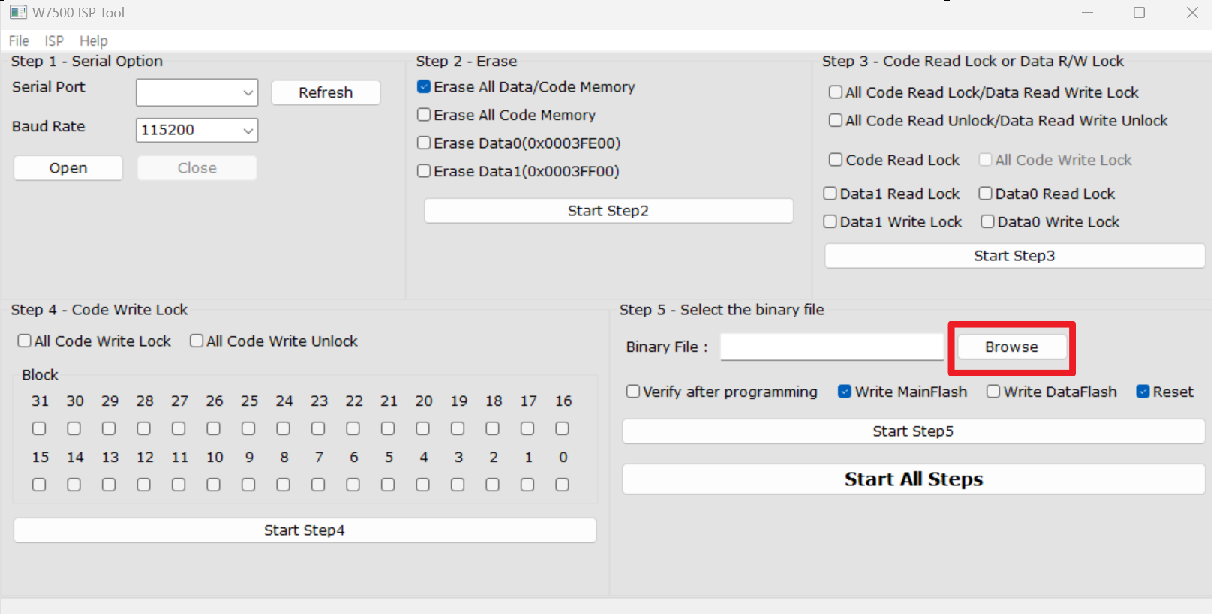Open the Help menu
Image resolution: width=1212 pixels, height=614 pixels.
[93, 41]
